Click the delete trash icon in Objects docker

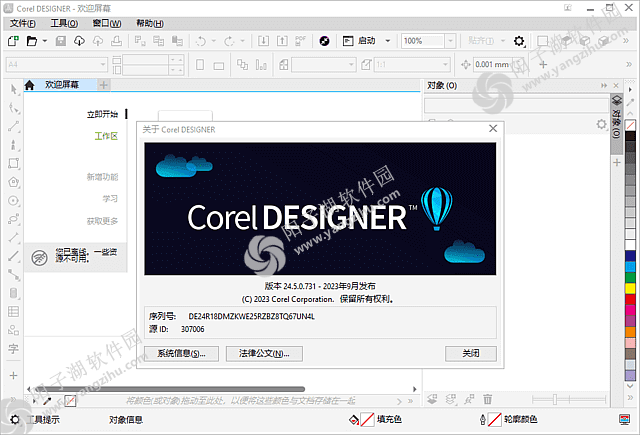click(x=488, y=399)
